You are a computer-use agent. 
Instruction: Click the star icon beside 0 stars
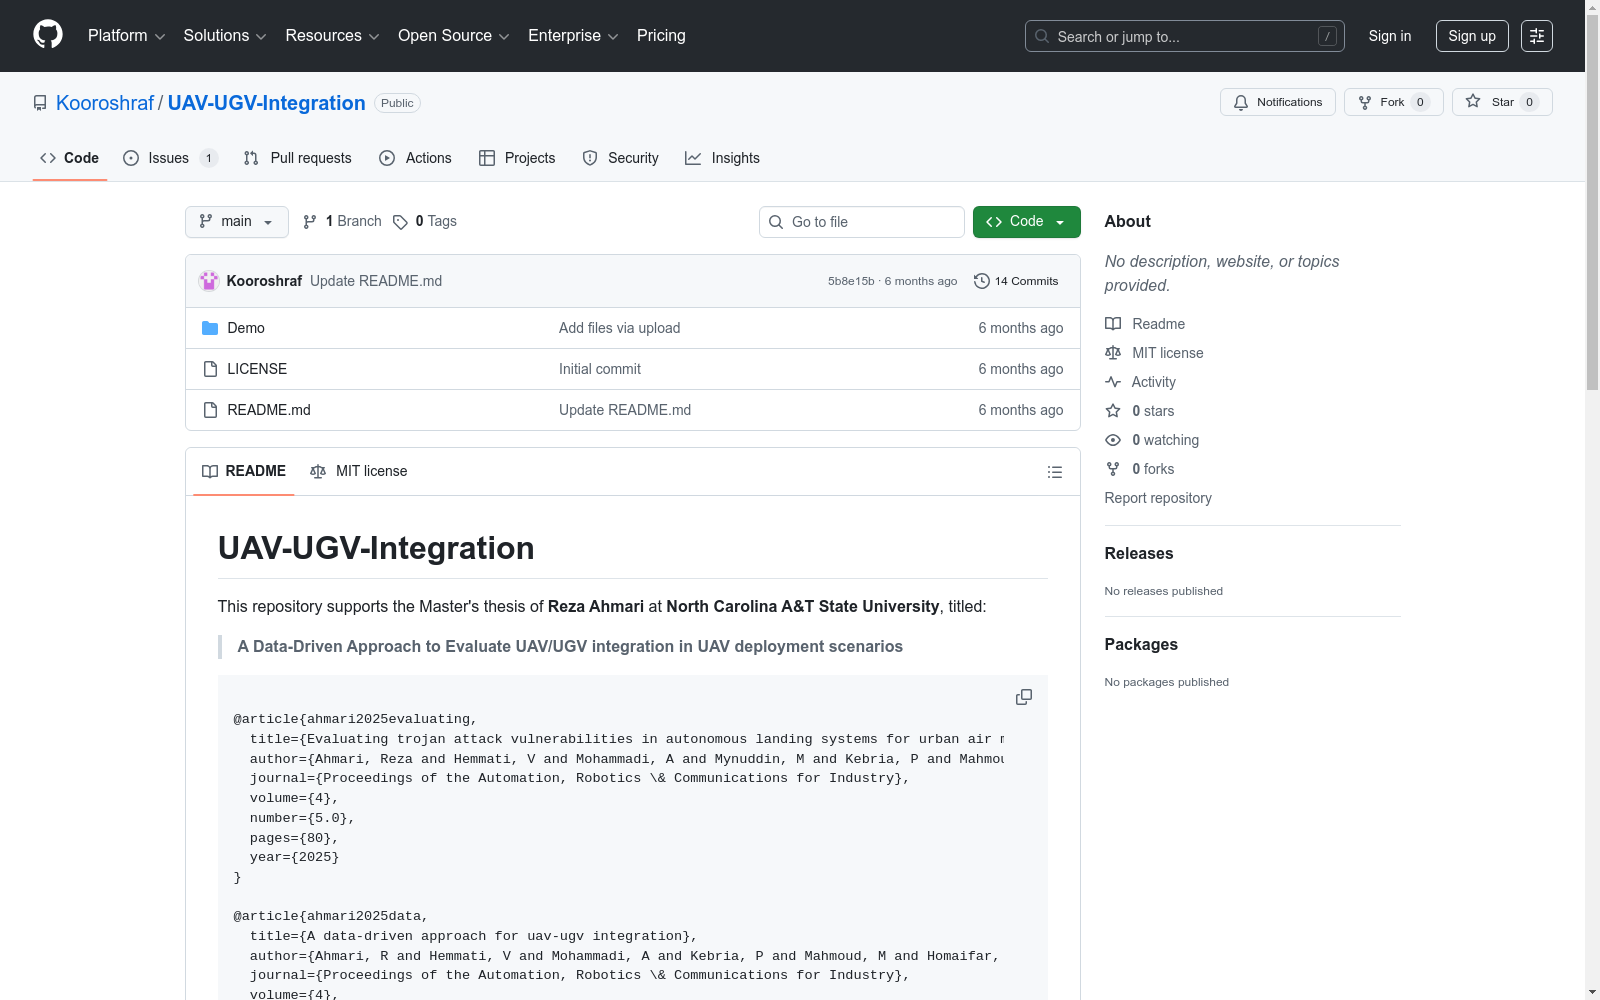pyautogui.click(x=1113, y=411)
